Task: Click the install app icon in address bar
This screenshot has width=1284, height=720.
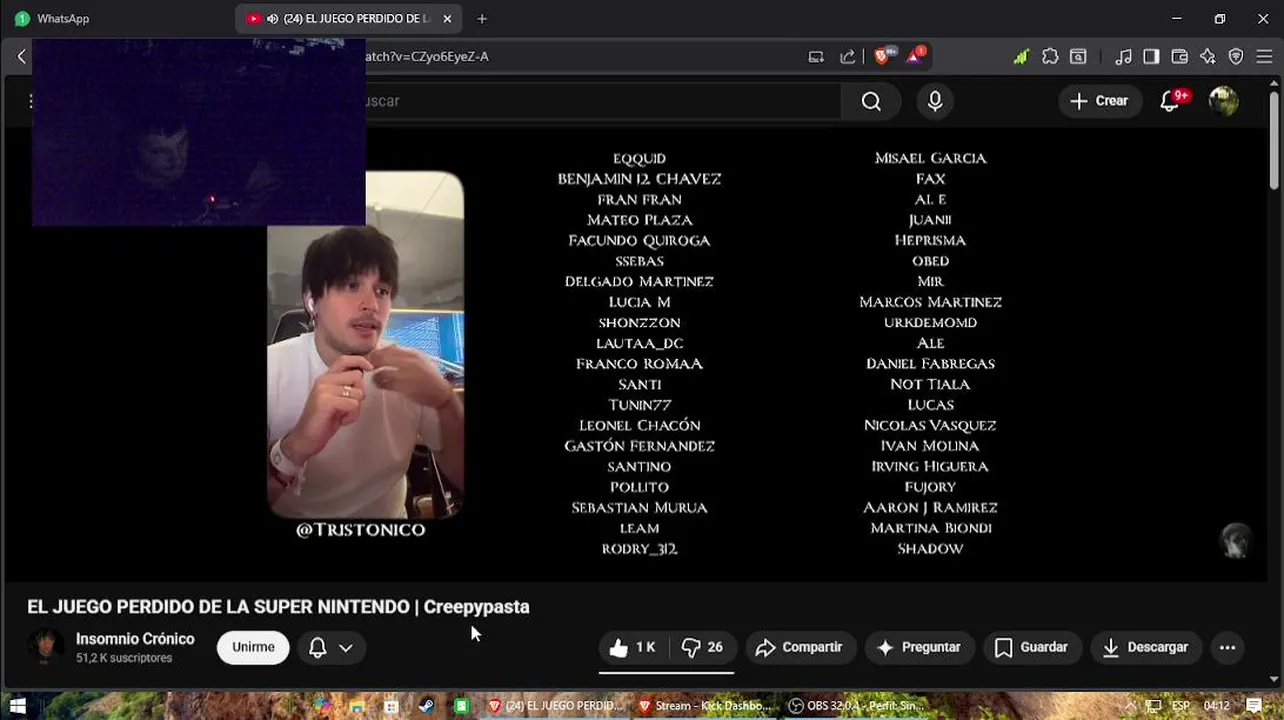Action: (816, 57)
